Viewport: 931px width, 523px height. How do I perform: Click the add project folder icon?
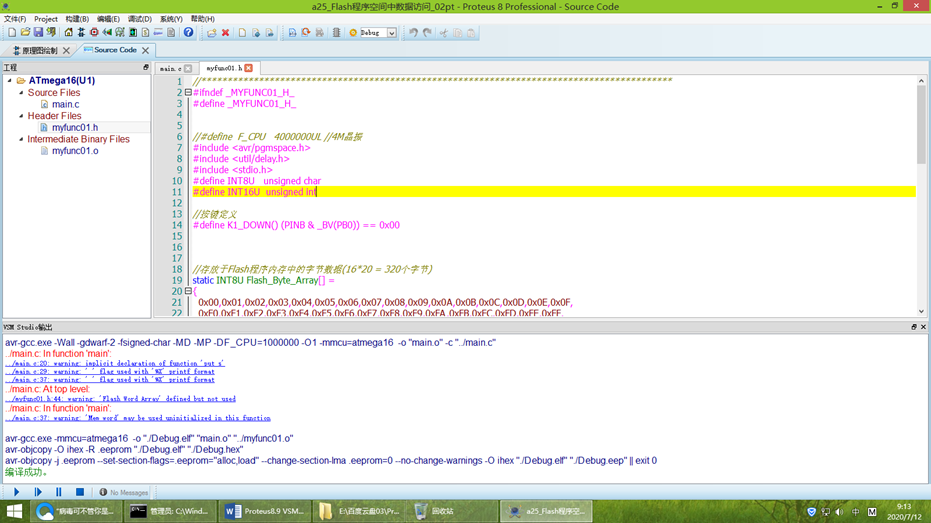(212, 33)
